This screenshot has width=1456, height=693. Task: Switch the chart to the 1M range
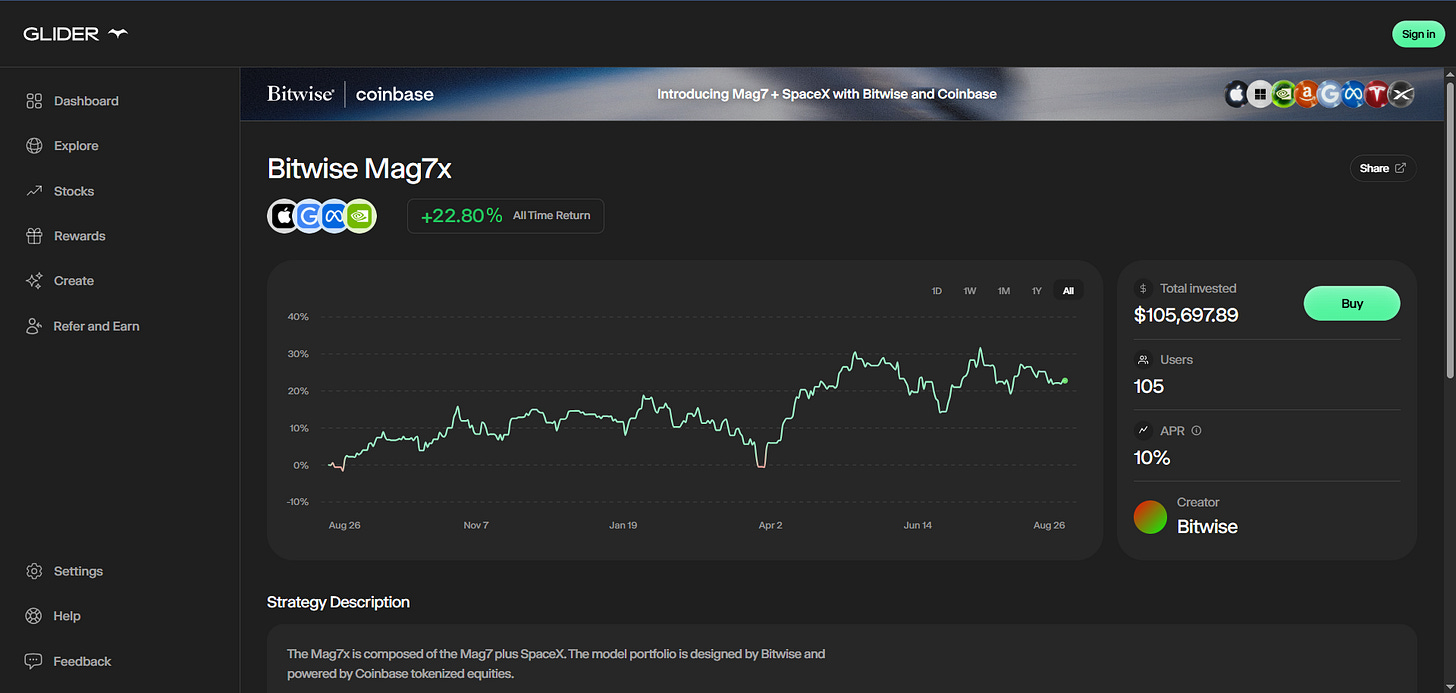[x=1004, y=291]
